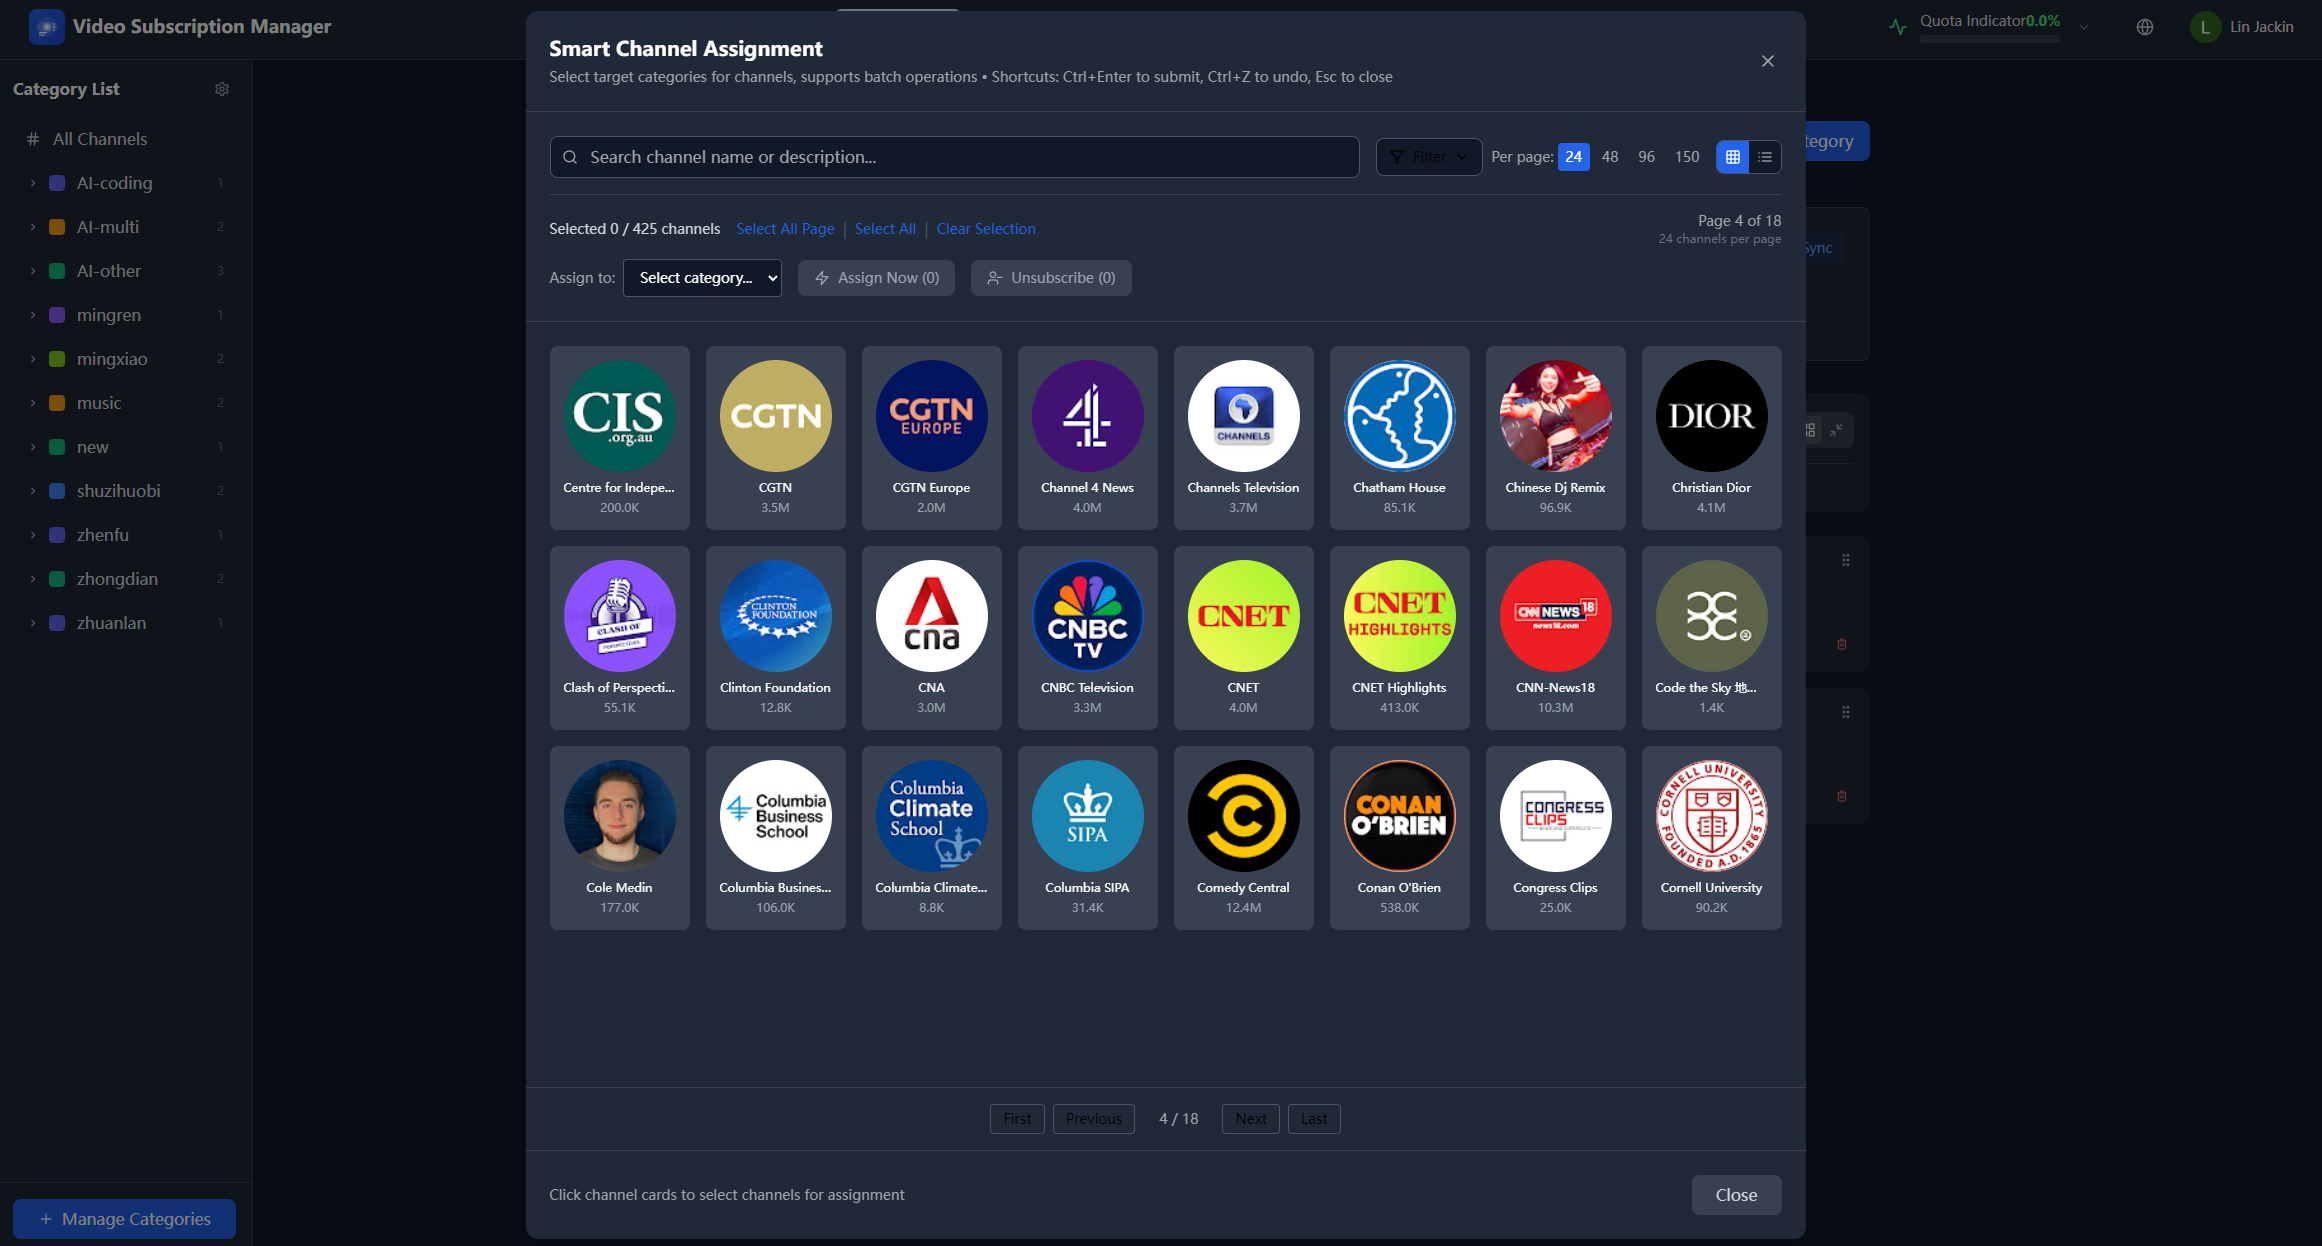Click the bottom Close button

coord(1736,1195)
